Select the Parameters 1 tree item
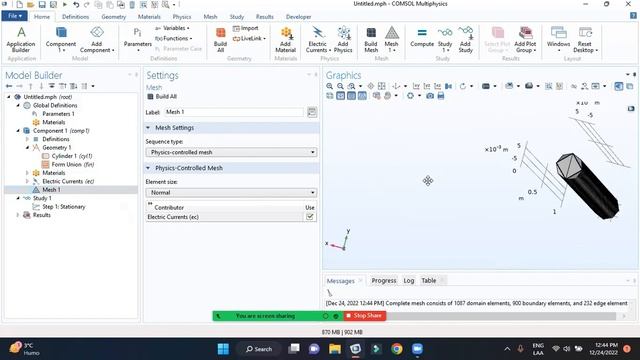The height and width of the screenshot is (360, 640). point(58,114)
